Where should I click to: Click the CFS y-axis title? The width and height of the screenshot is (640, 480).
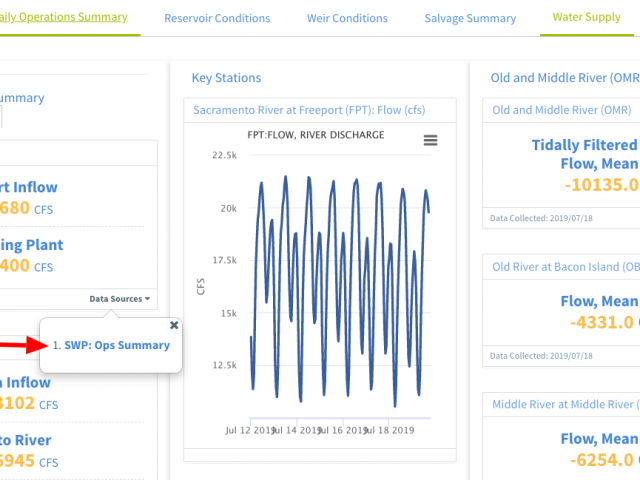(x=200, y=287)
